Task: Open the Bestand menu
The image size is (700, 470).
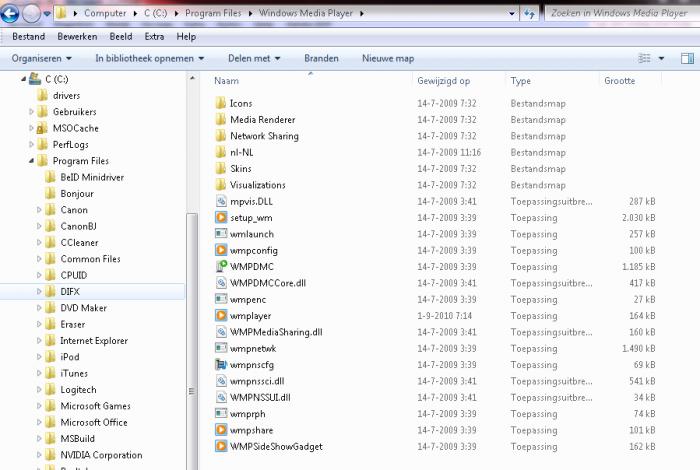Action: (x=29, y=37)
